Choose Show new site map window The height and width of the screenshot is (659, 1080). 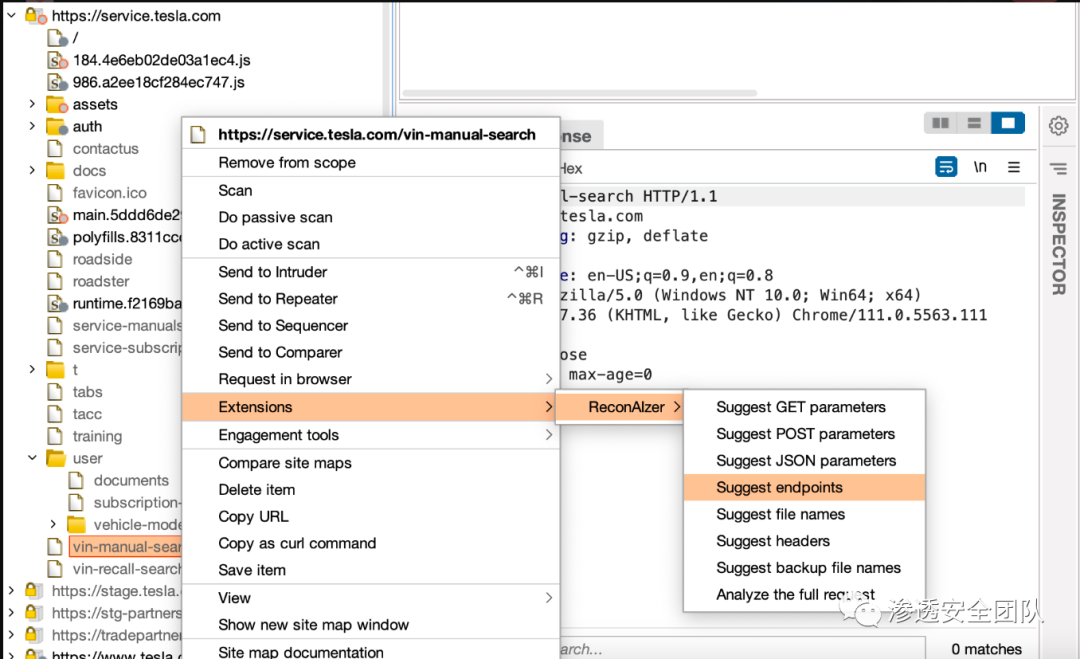click(x=371, y=625)
